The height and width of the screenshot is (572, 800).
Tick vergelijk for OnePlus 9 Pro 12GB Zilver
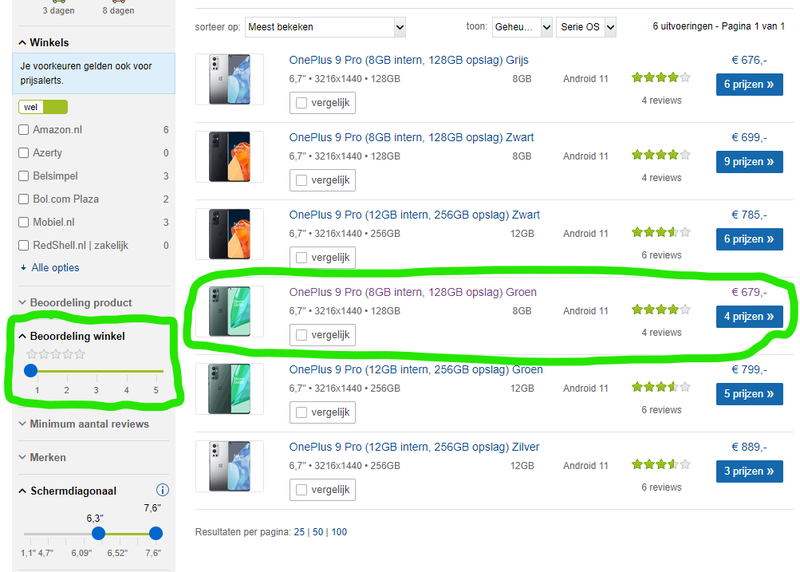point(302,490)
